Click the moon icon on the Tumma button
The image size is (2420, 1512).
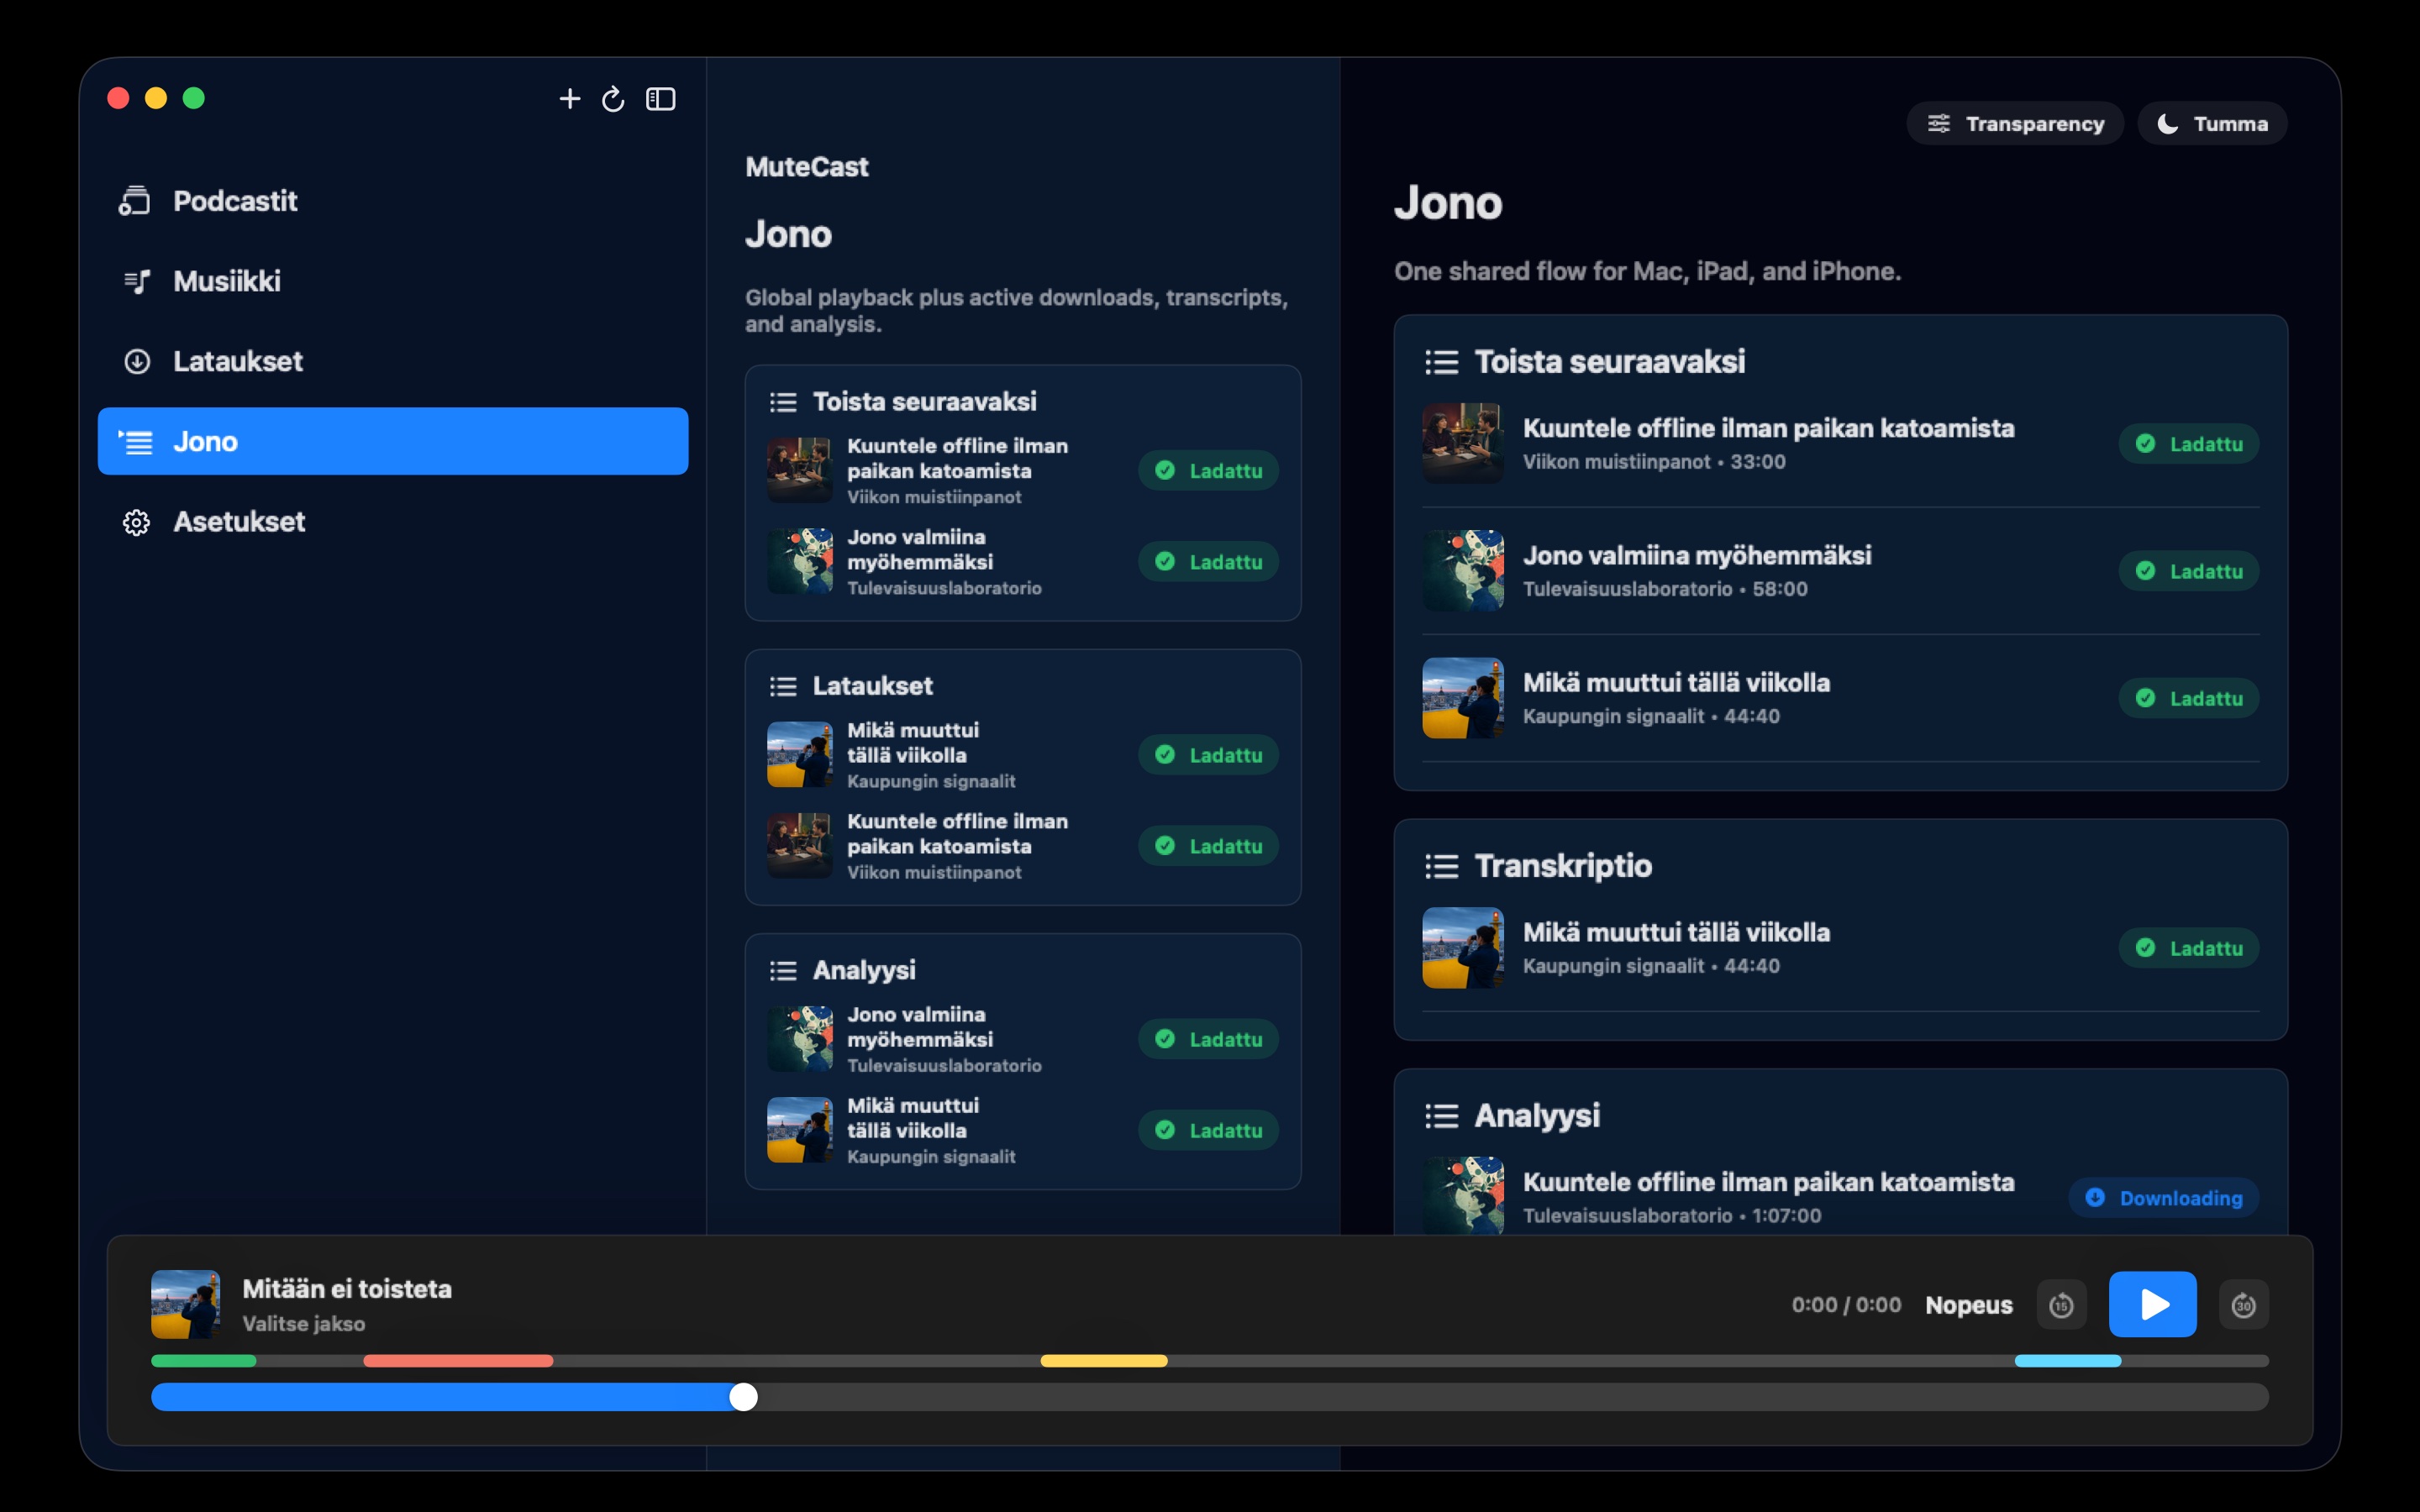[2167, 123]
